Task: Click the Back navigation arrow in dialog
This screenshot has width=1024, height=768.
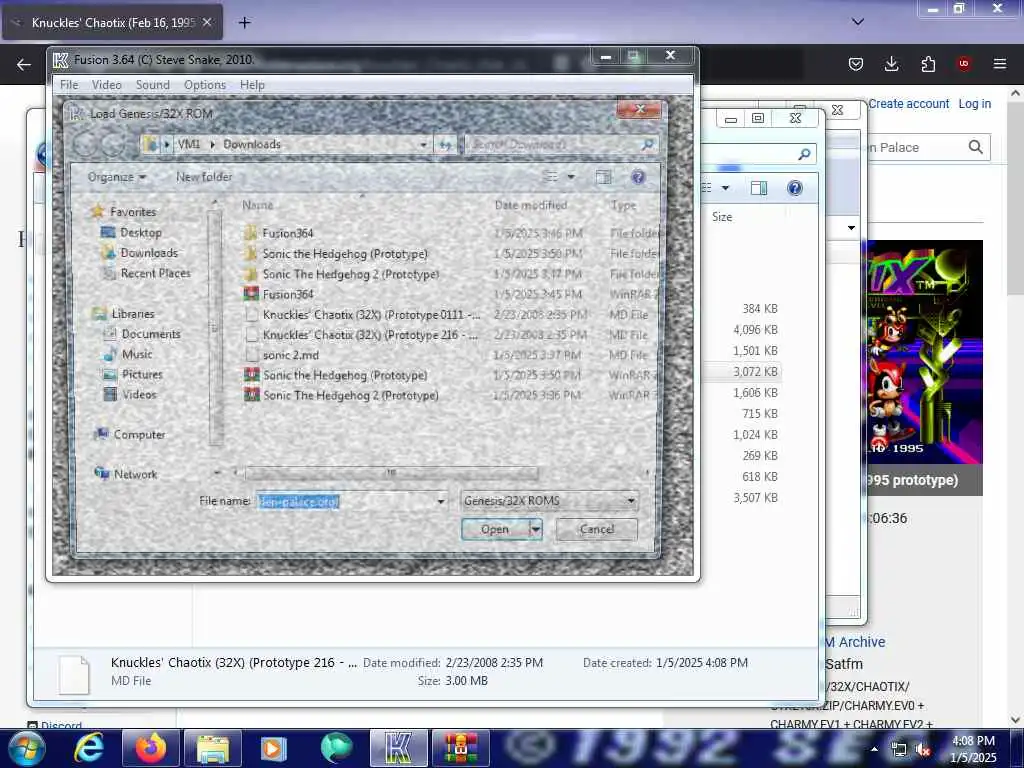Action: tap(85, 144)
